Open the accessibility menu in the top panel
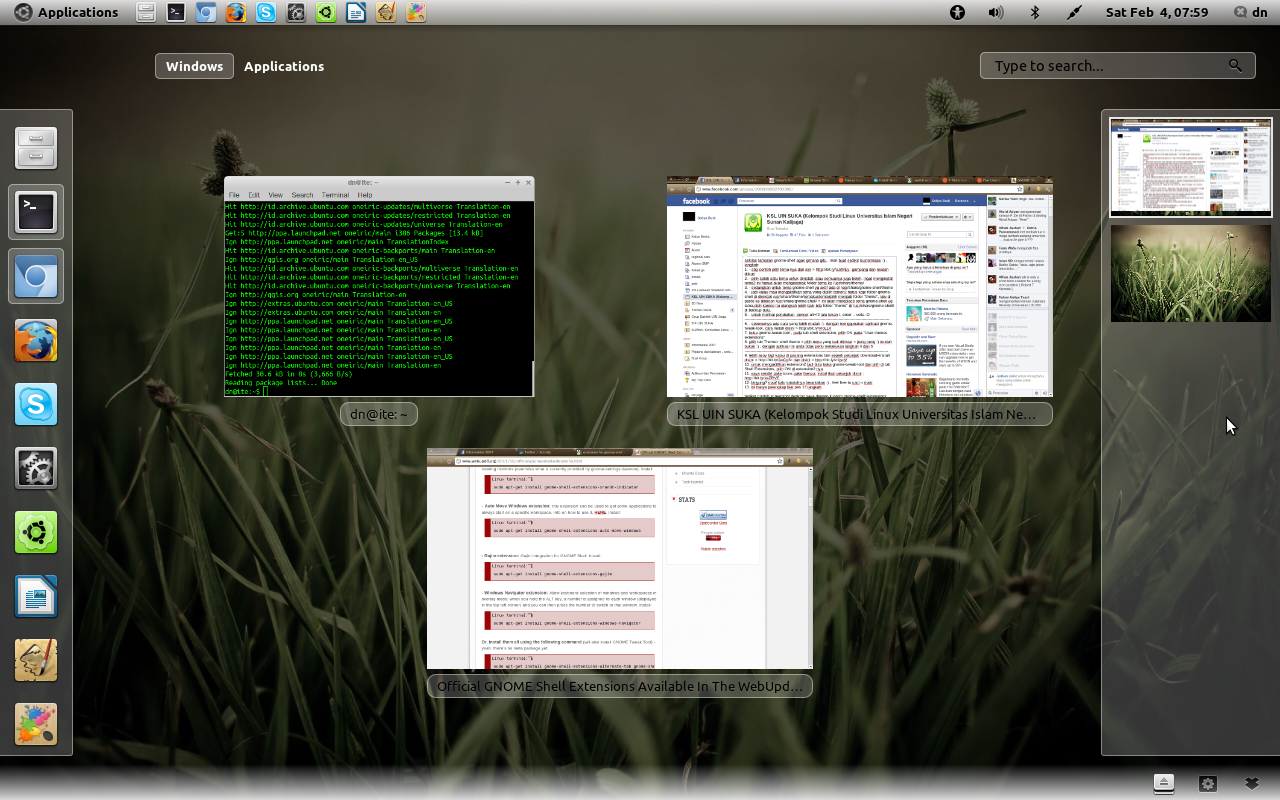Screen dimensions: 1280x800 pyautogui.click(x=958, y=13)
